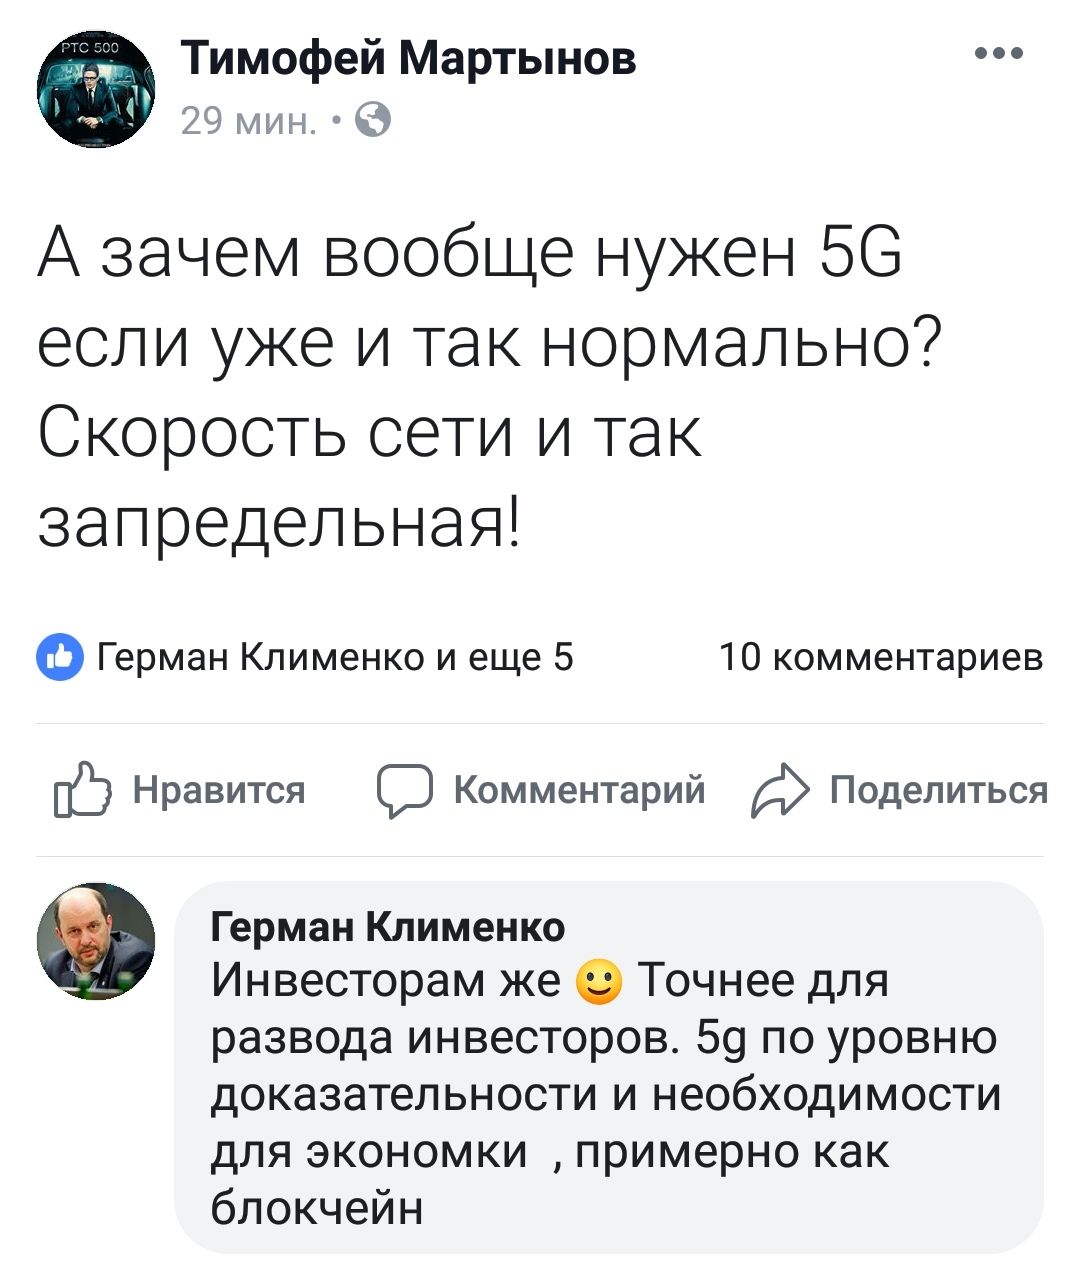Open the commenter name Герман Клименко in the comment
Screen dimensions: 1080x1261
(x=388, y=927)
